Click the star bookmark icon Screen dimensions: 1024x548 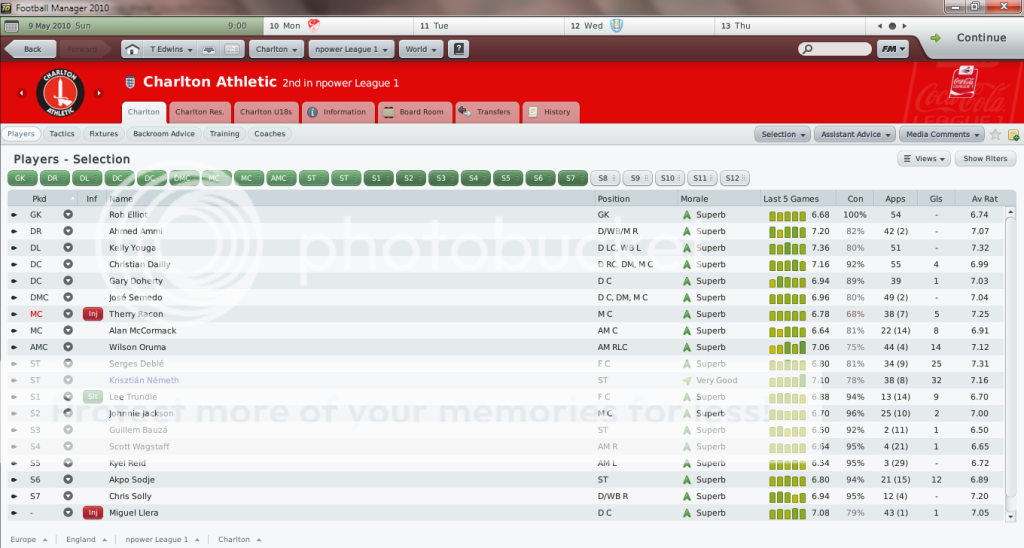click(x=995, y=134)
